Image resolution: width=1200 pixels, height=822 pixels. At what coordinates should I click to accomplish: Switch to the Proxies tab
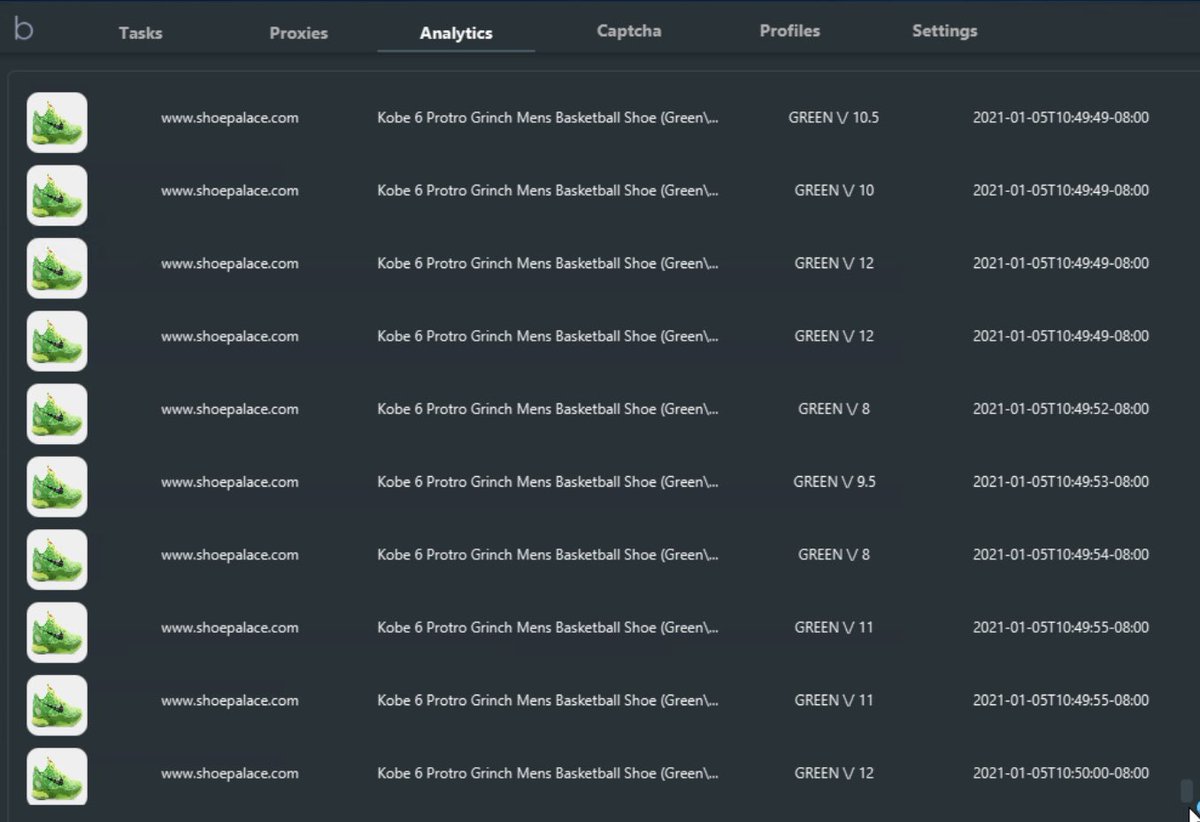coord(298,33)
